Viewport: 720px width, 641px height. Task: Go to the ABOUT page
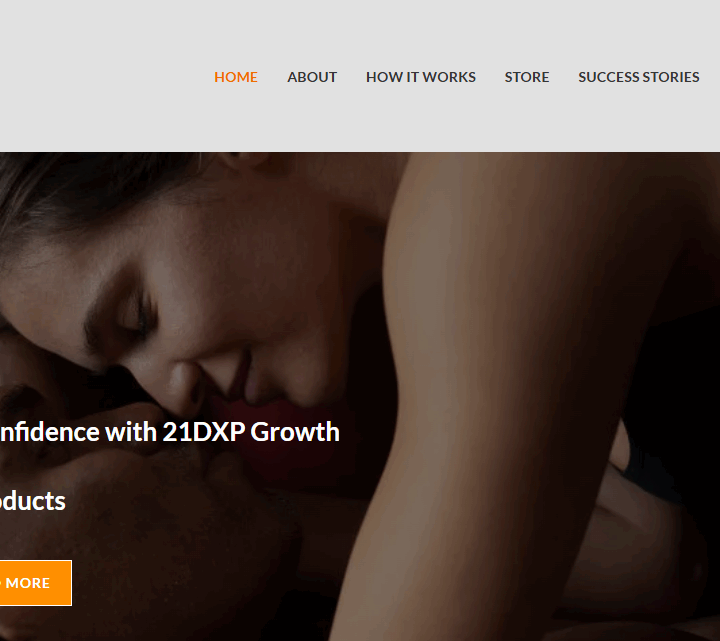tap(312, 77)
